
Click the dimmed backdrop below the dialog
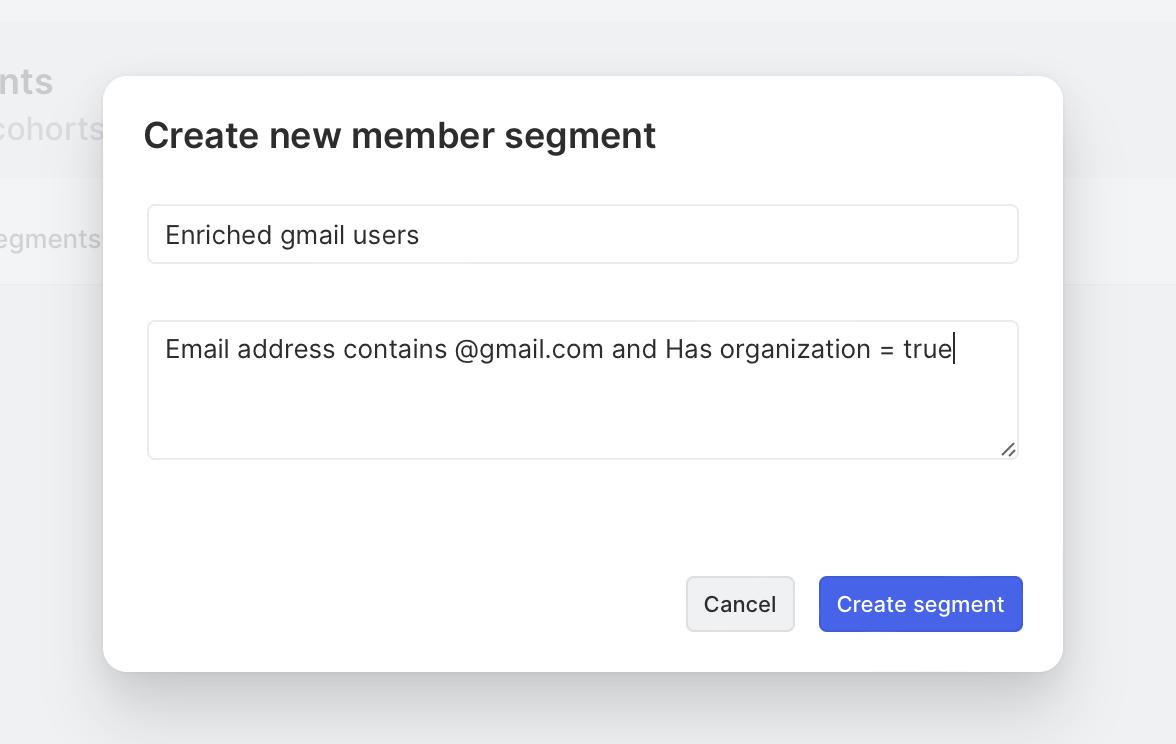tap(588, 710)
